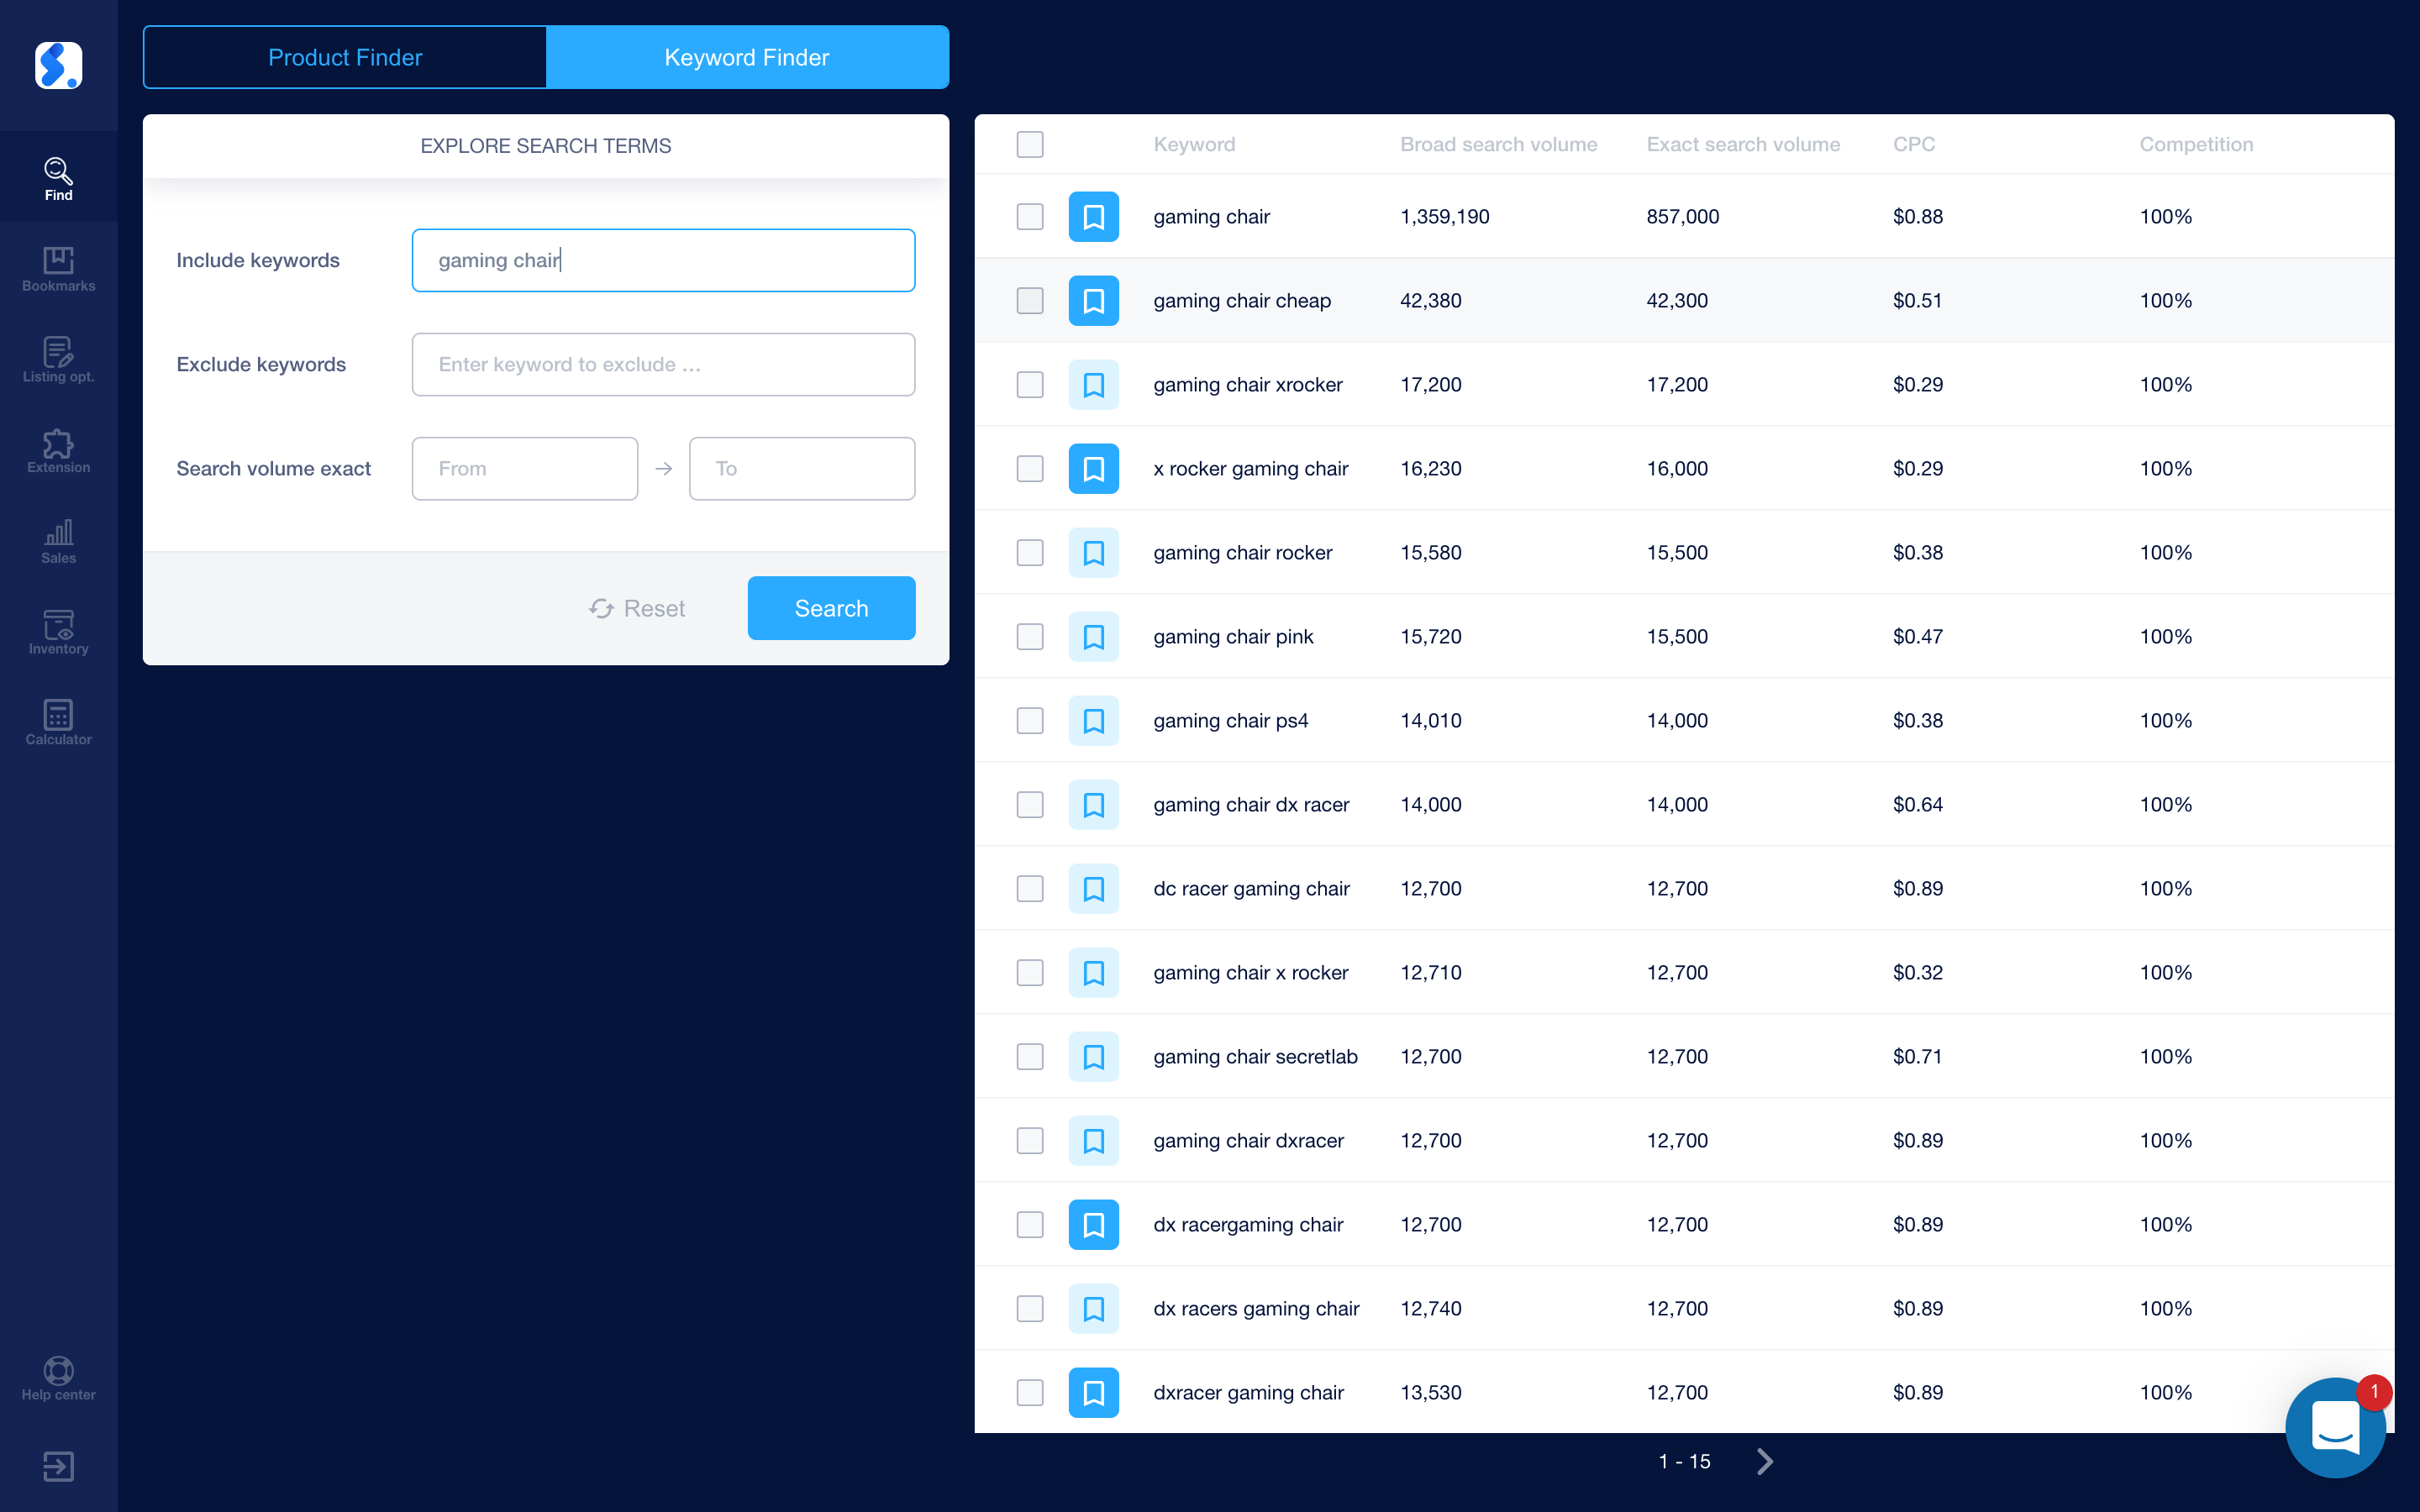
Task: Go to Sales in sidebar
Action: tap(58, 541)
